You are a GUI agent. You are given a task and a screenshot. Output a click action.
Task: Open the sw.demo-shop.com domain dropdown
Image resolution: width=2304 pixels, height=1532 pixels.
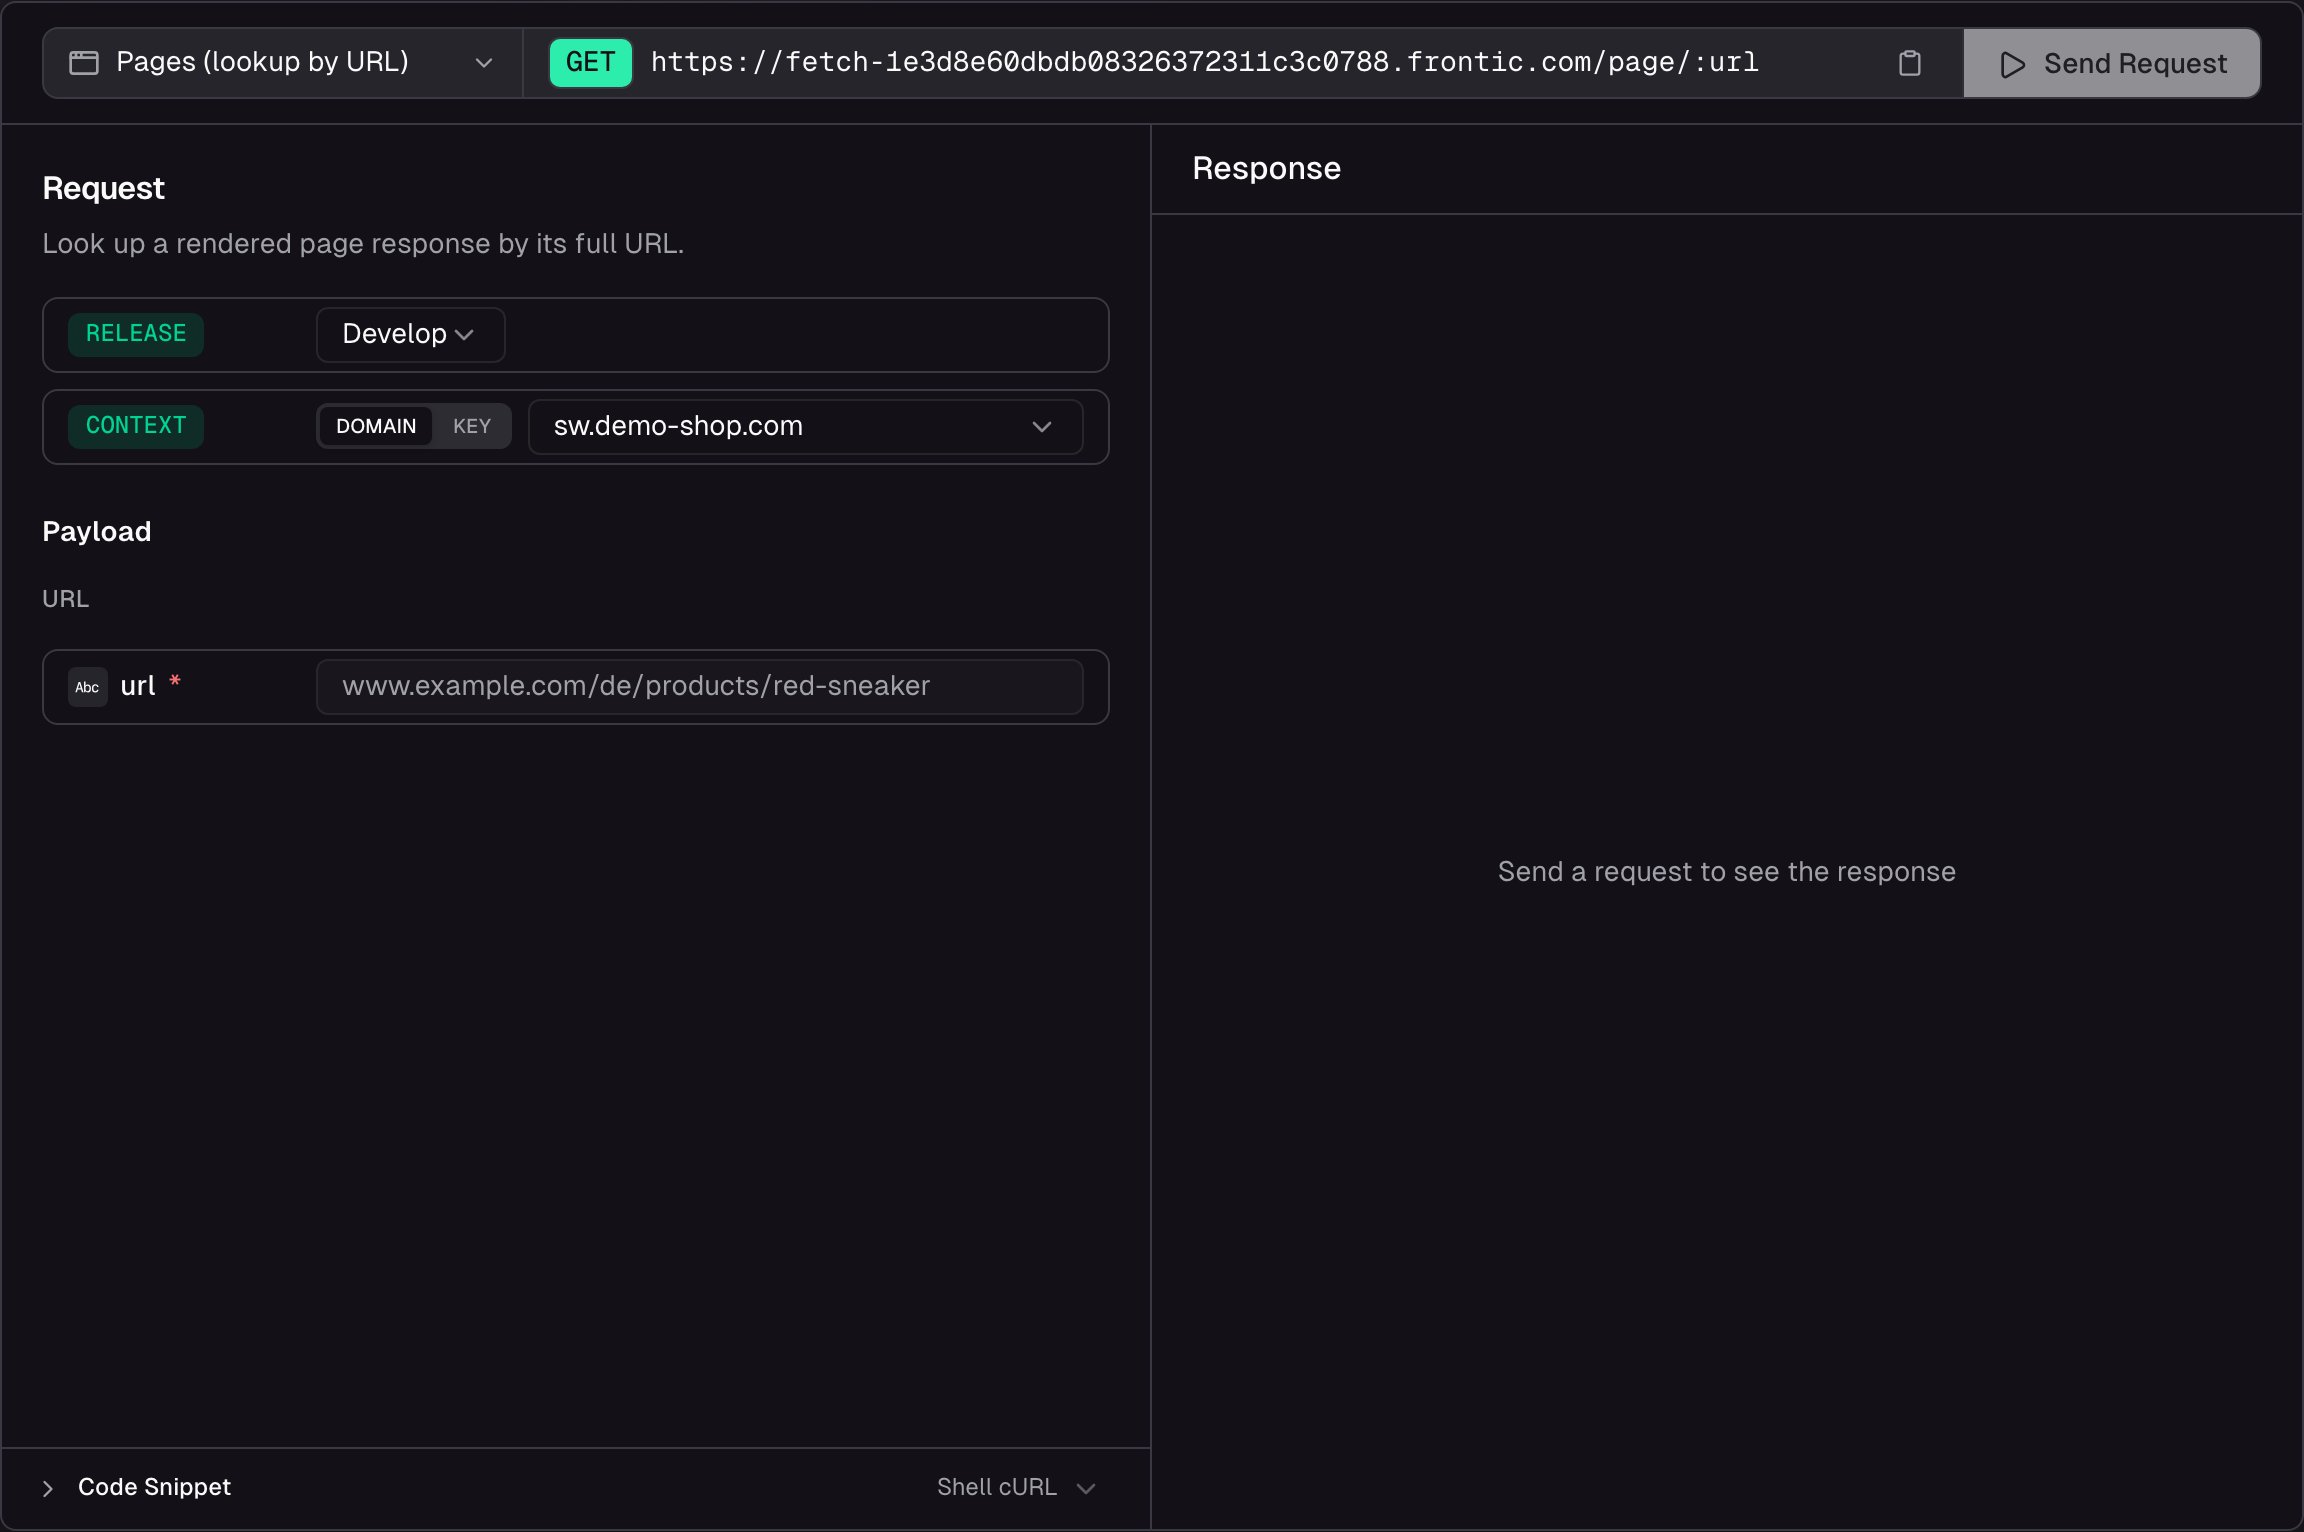click(805, 426)
